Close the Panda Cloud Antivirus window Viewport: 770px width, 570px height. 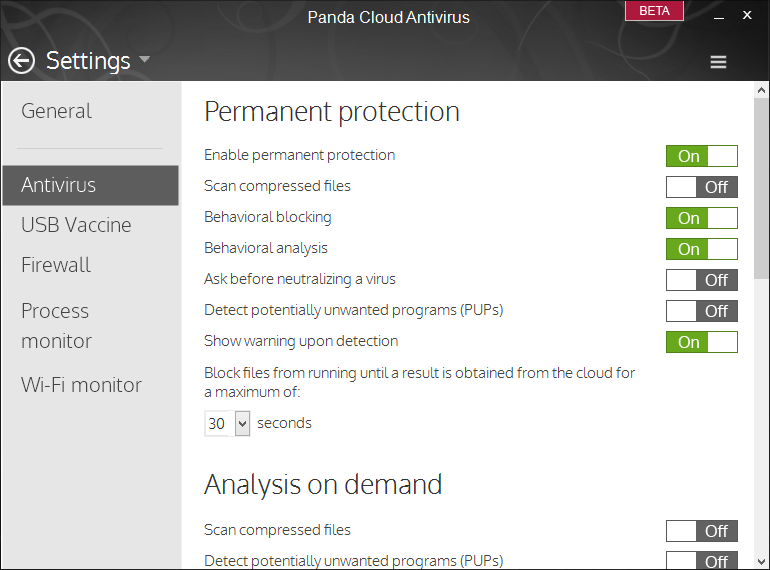747,15
